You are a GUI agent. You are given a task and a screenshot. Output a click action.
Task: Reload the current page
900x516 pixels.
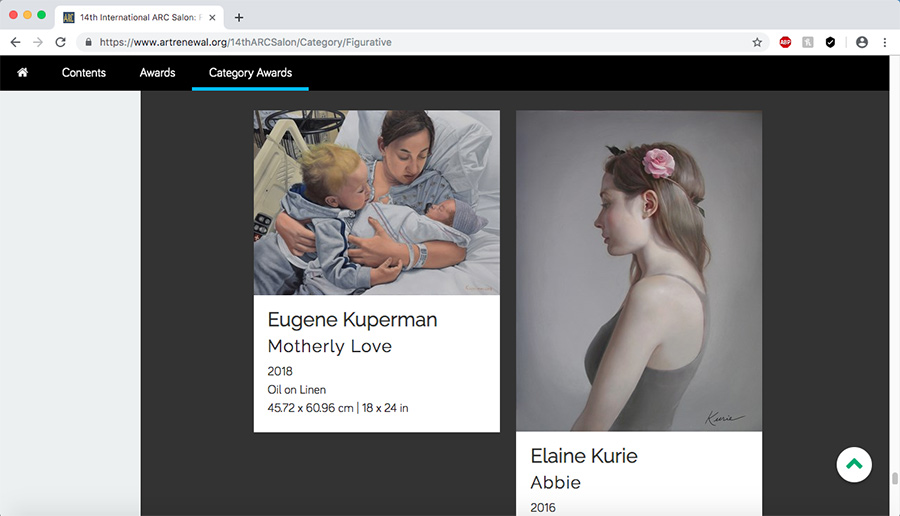(60, 42)
